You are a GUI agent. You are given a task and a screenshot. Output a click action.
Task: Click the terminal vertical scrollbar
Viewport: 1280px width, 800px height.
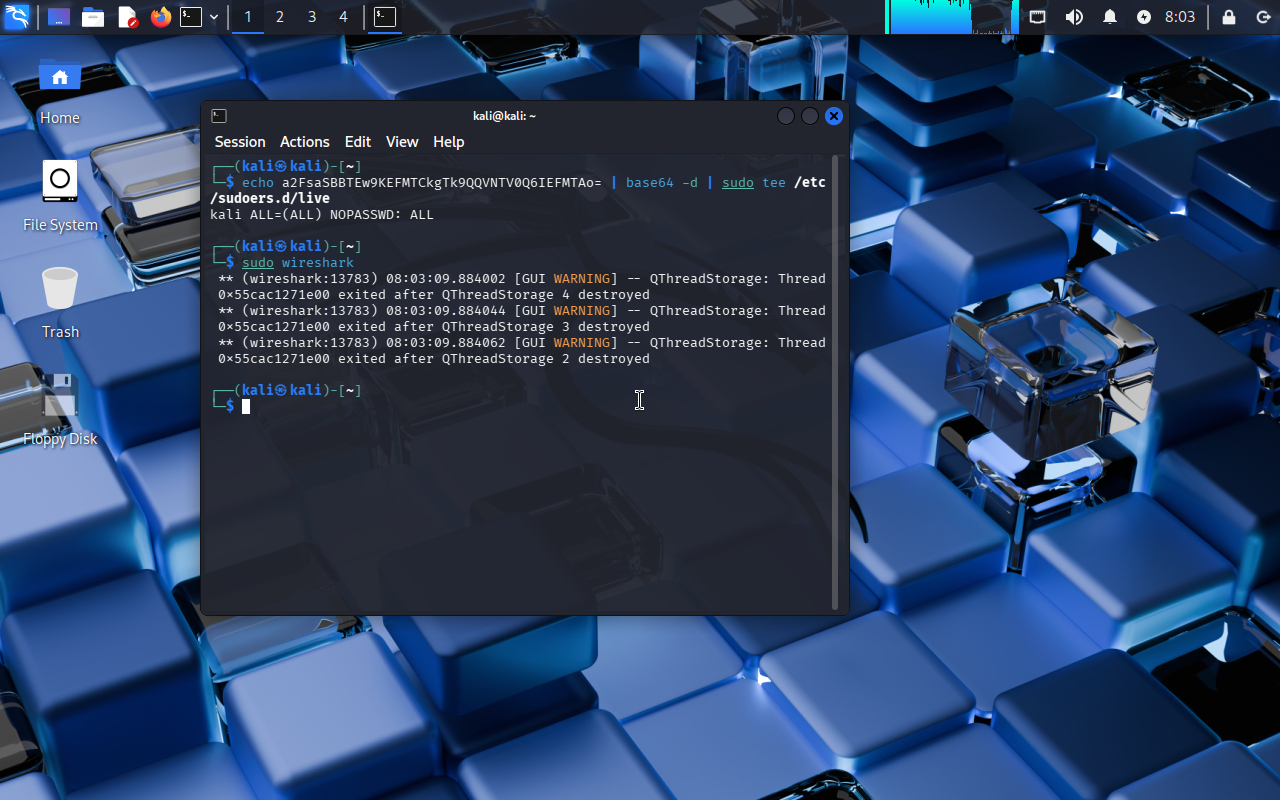(836, 380)
